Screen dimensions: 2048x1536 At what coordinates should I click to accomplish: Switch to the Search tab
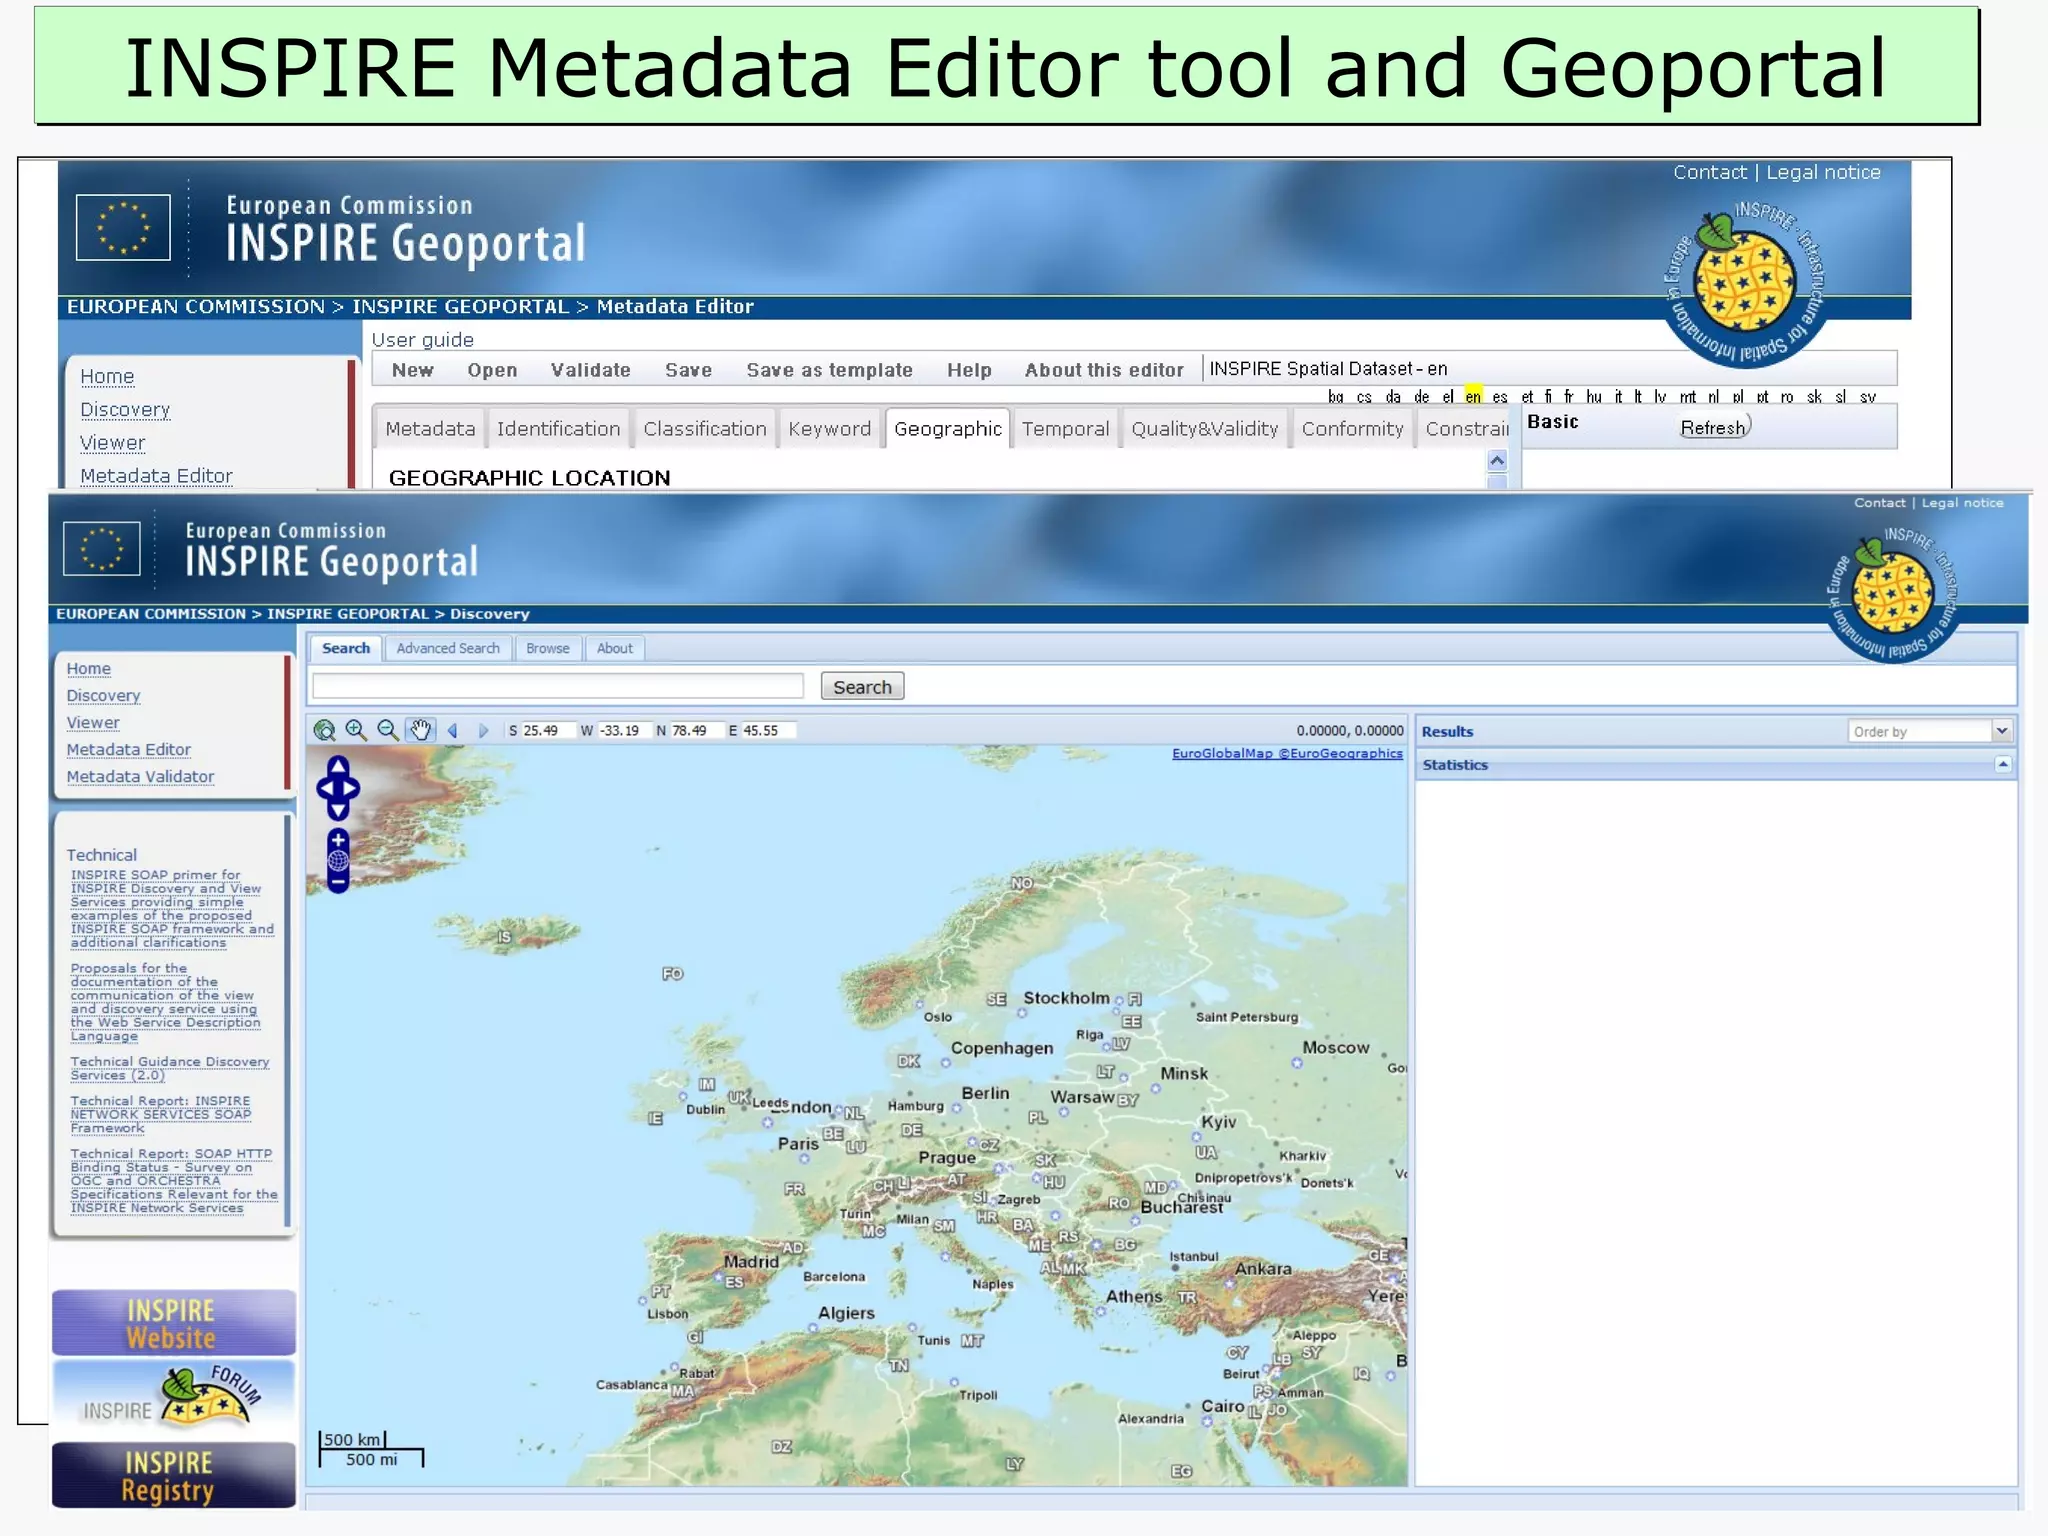coord(346,648)
